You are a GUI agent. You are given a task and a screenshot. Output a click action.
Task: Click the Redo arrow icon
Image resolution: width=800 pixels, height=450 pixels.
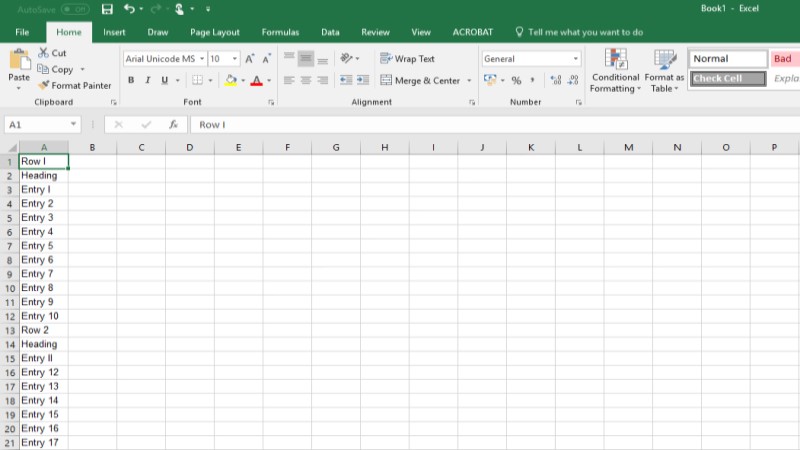(156, 9)
